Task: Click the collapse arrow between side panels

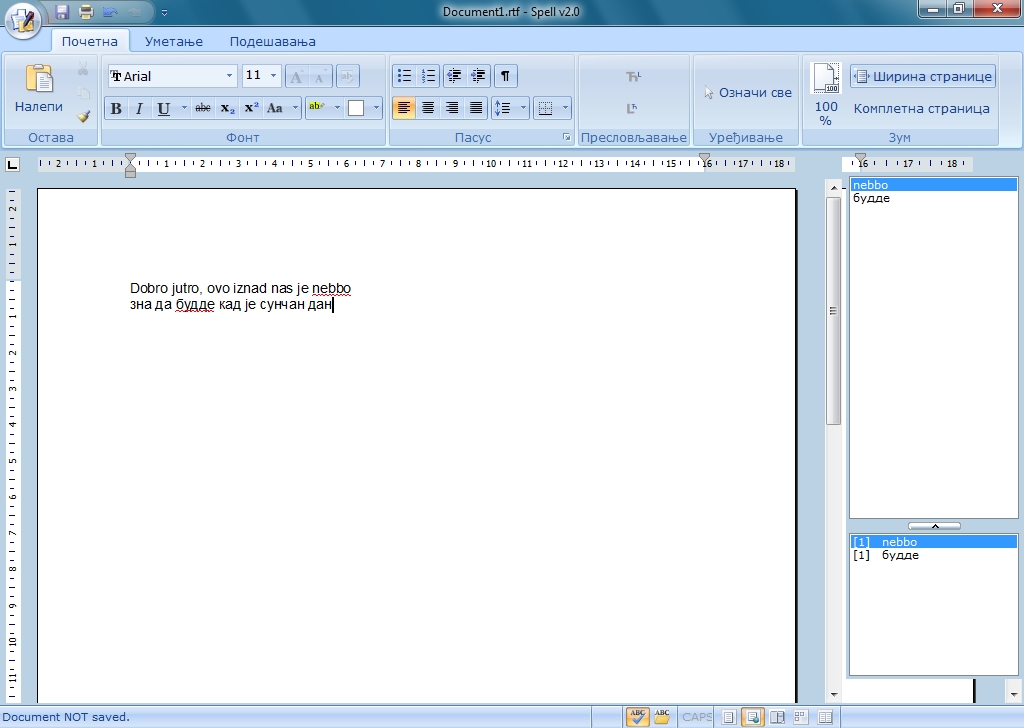Action: click(935, 526)
